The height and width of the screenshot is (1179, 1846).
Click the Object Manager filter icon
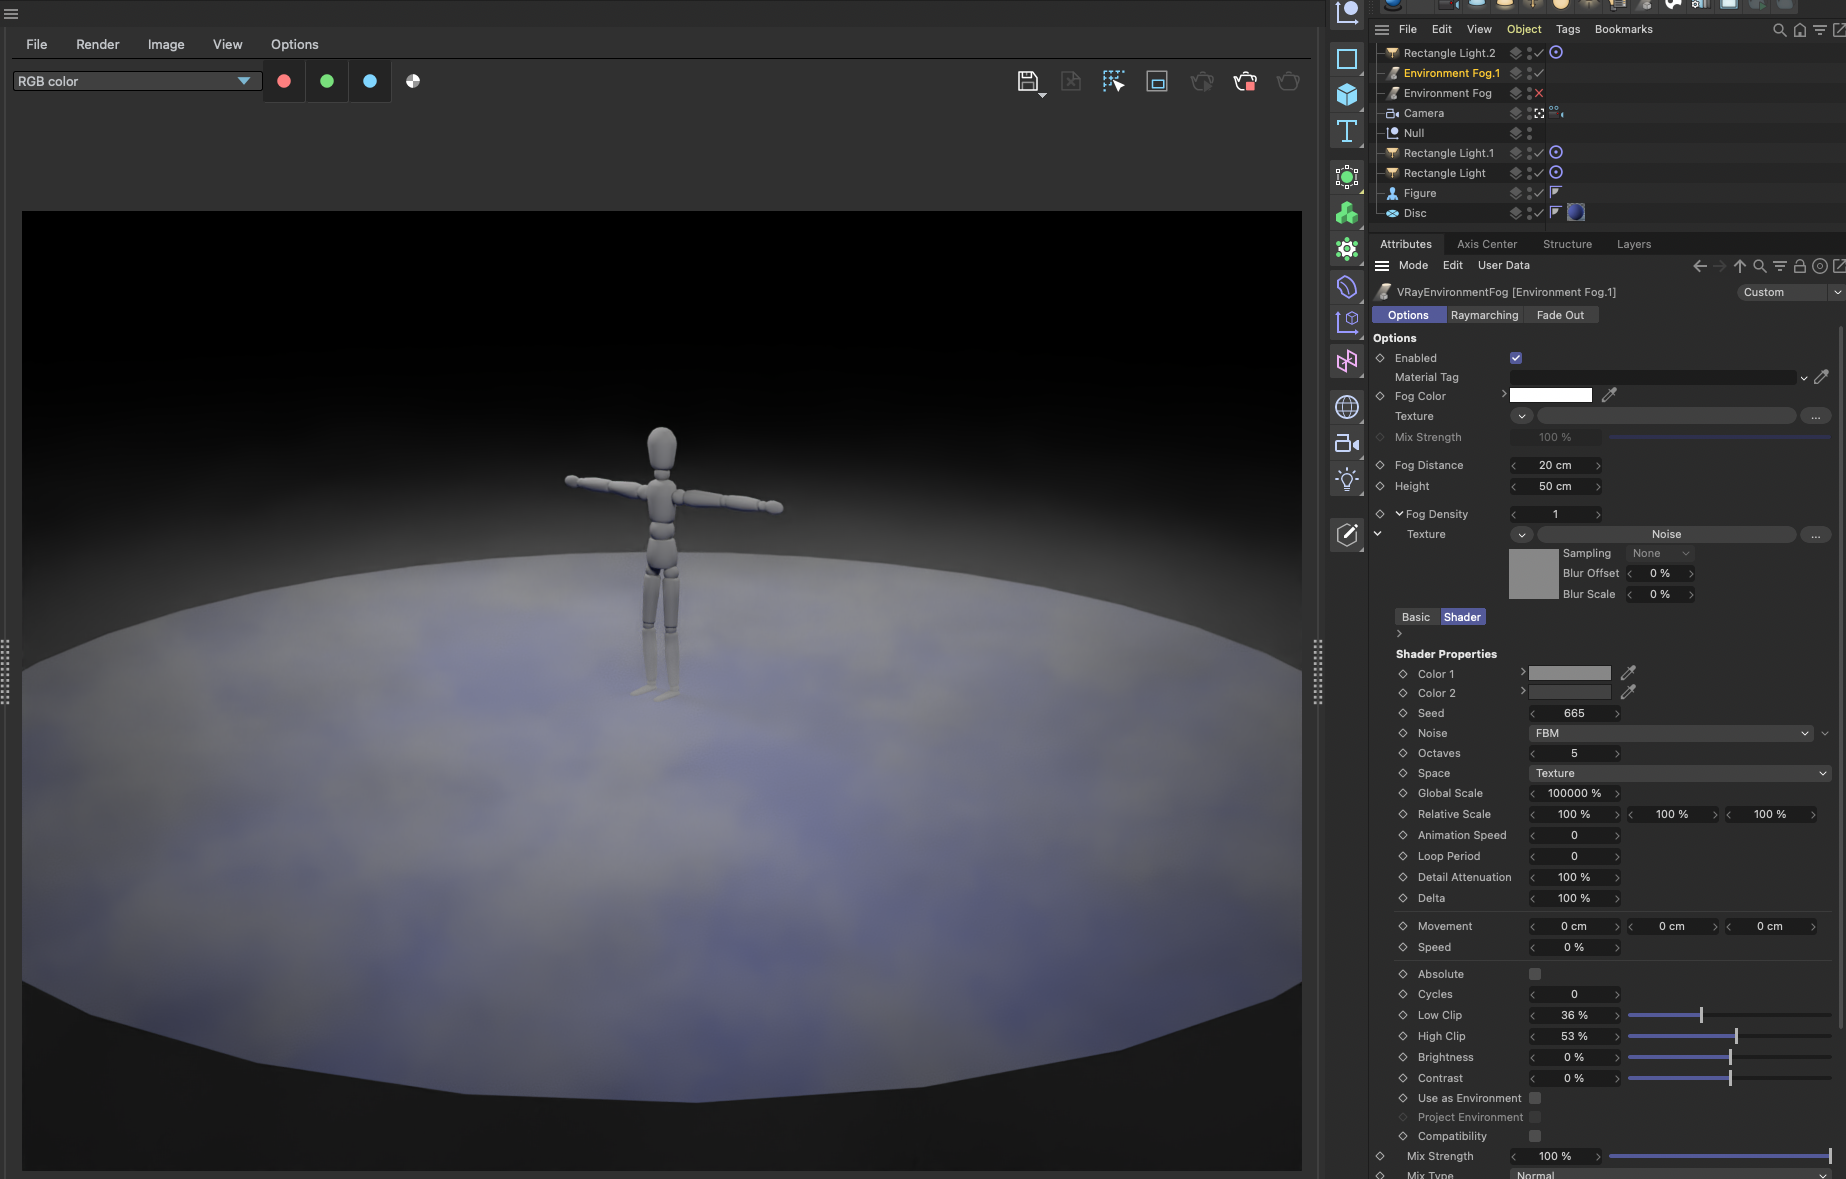point(1820,30)
